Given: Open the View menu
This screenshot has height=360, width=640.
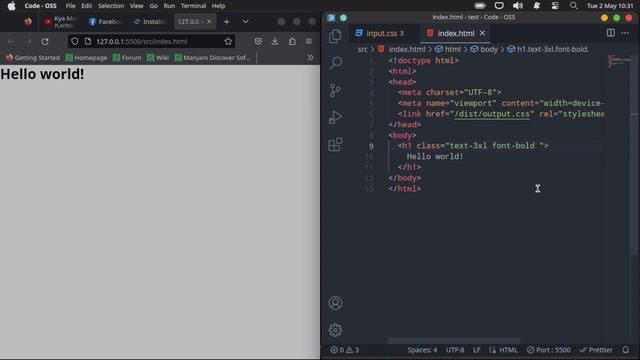Looking at the screenshot, I should click(x=136, y=6).
